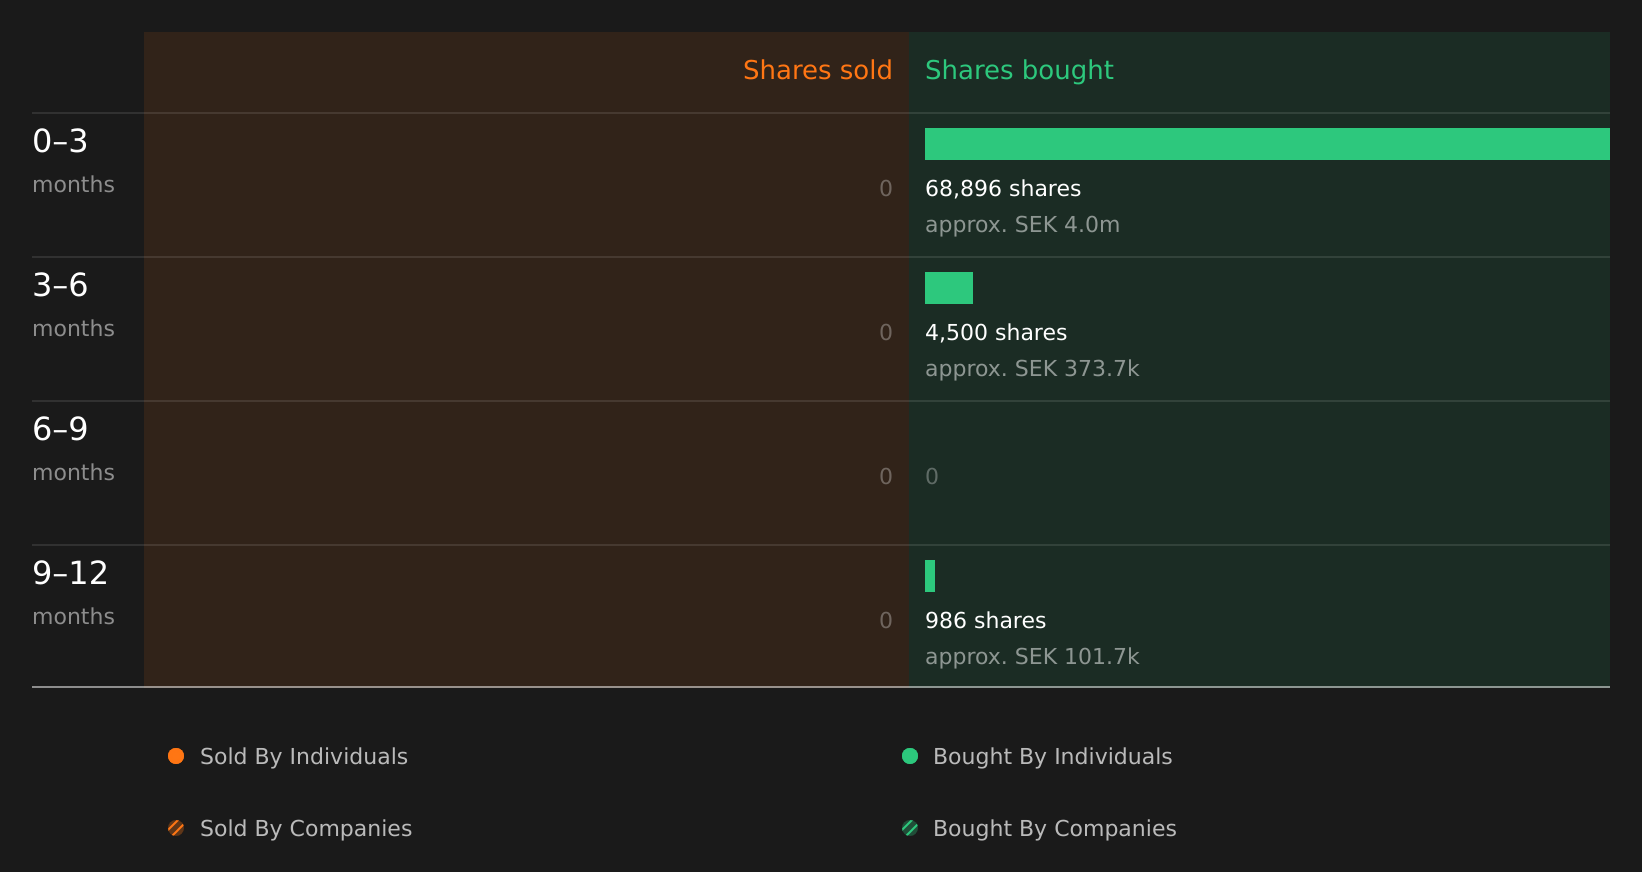This screenshot has height=872, width=1642.
Task: Click the orange Sold By Individuals legend dot
Action: tap(176, 756)
